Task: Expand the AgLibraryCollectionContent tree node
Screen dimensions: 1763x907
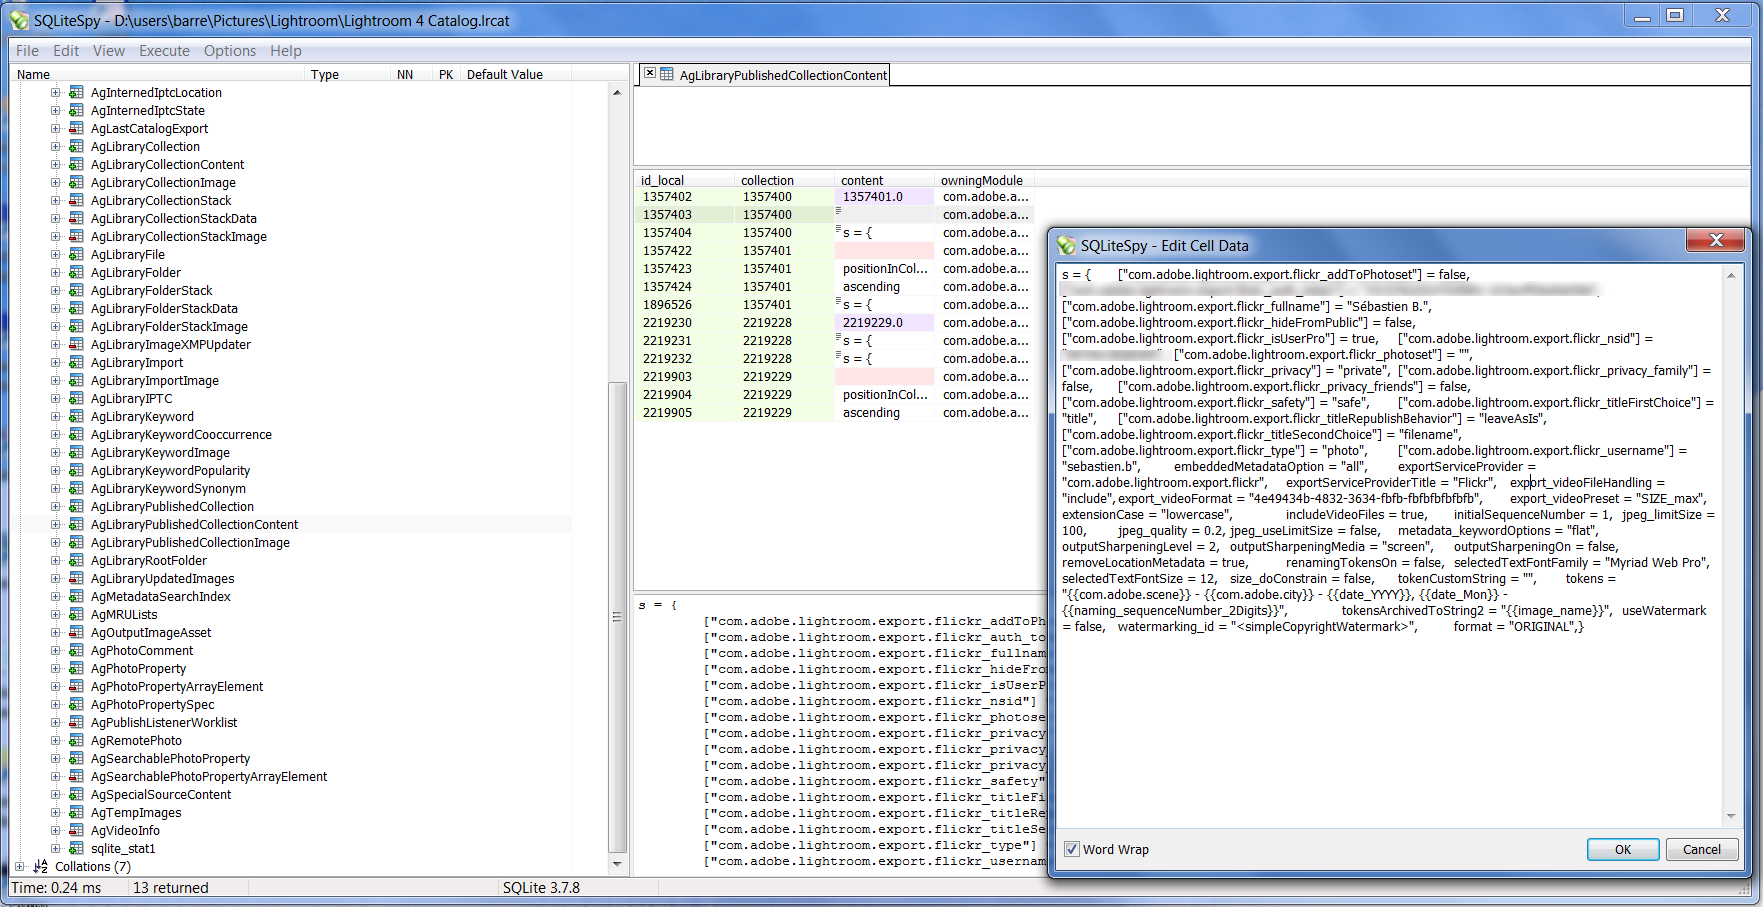Action: 56,165
